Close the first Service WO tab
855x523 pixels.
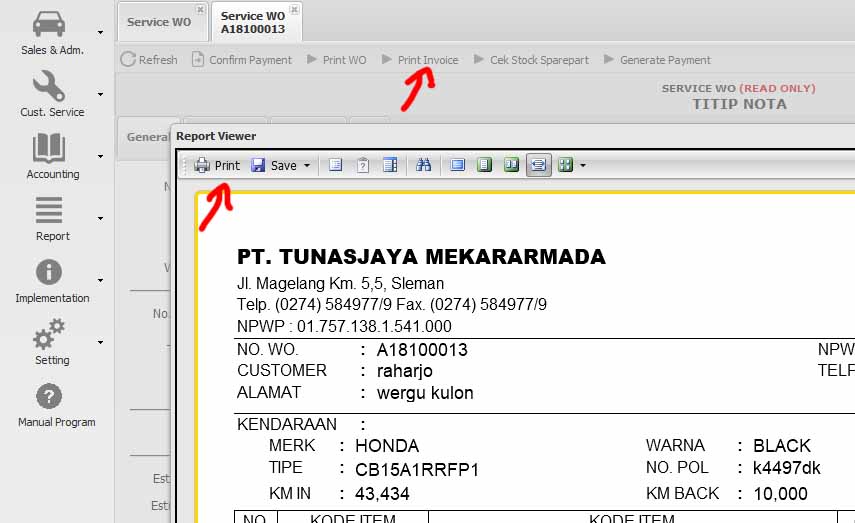tap(199, 9)
